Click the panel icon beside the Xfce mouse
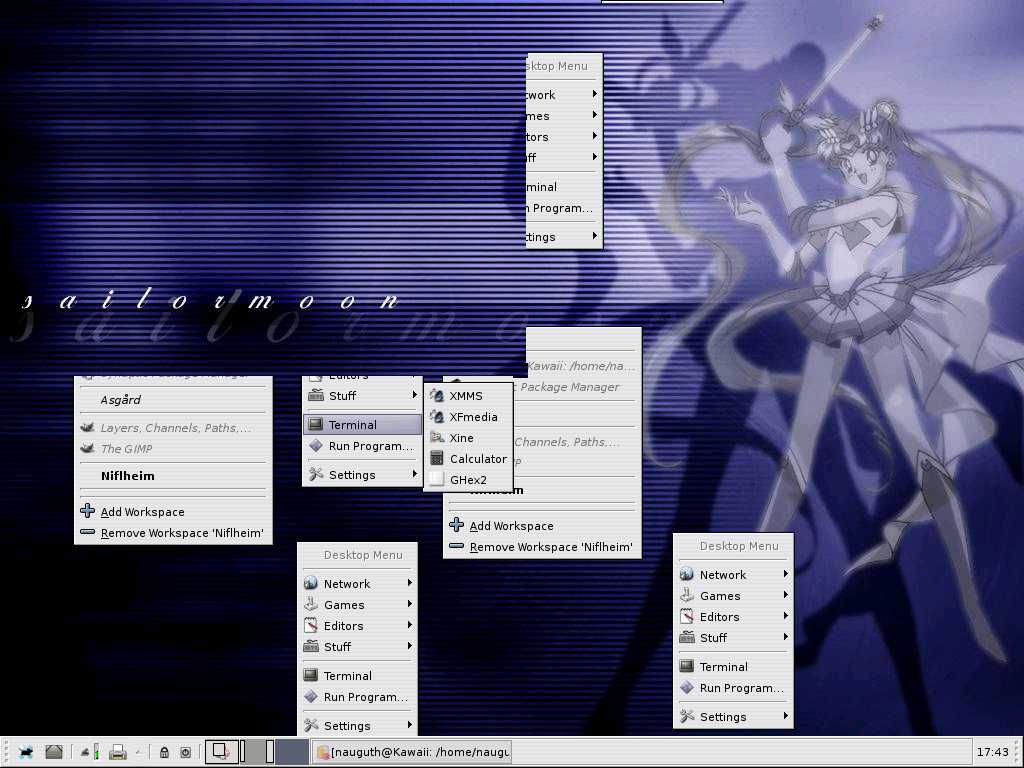Screen dimensions: 1024x768 [x=54, y=752]
